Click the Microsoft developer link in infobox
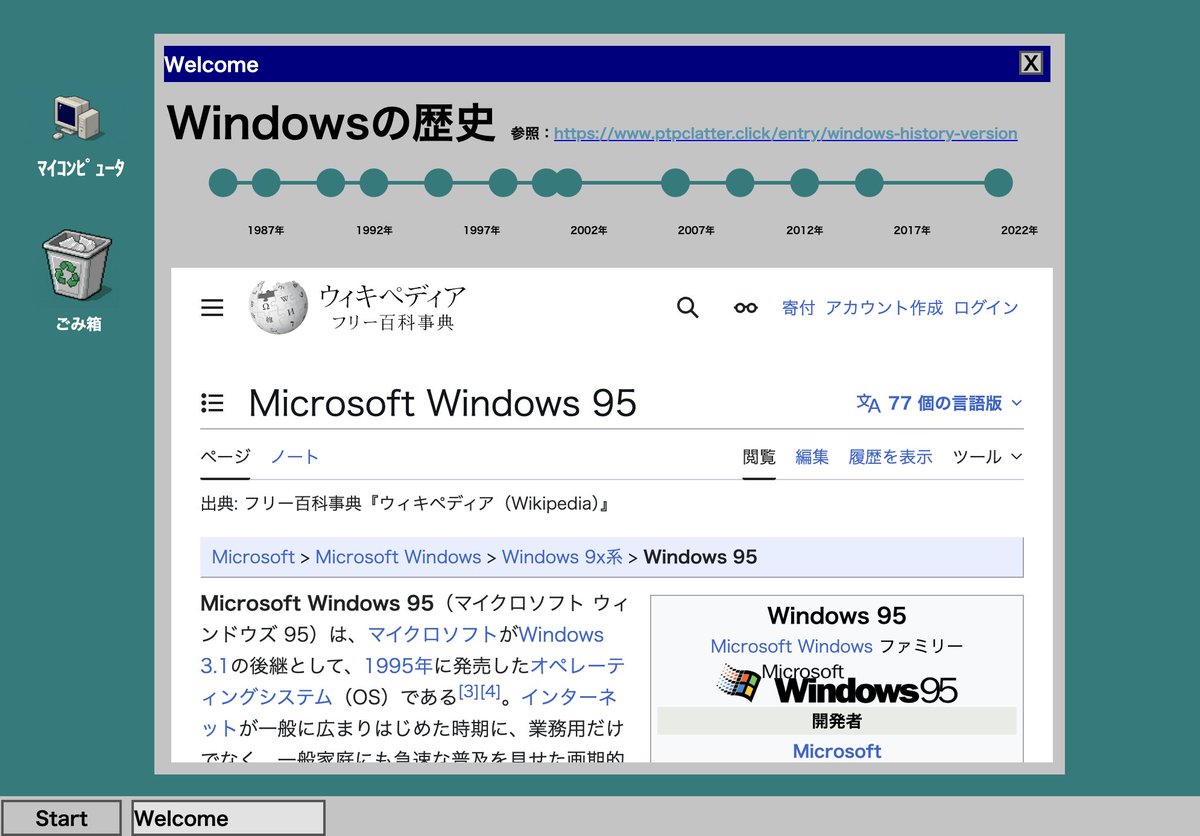1200x836 pixels. click(x=837, y=751)
